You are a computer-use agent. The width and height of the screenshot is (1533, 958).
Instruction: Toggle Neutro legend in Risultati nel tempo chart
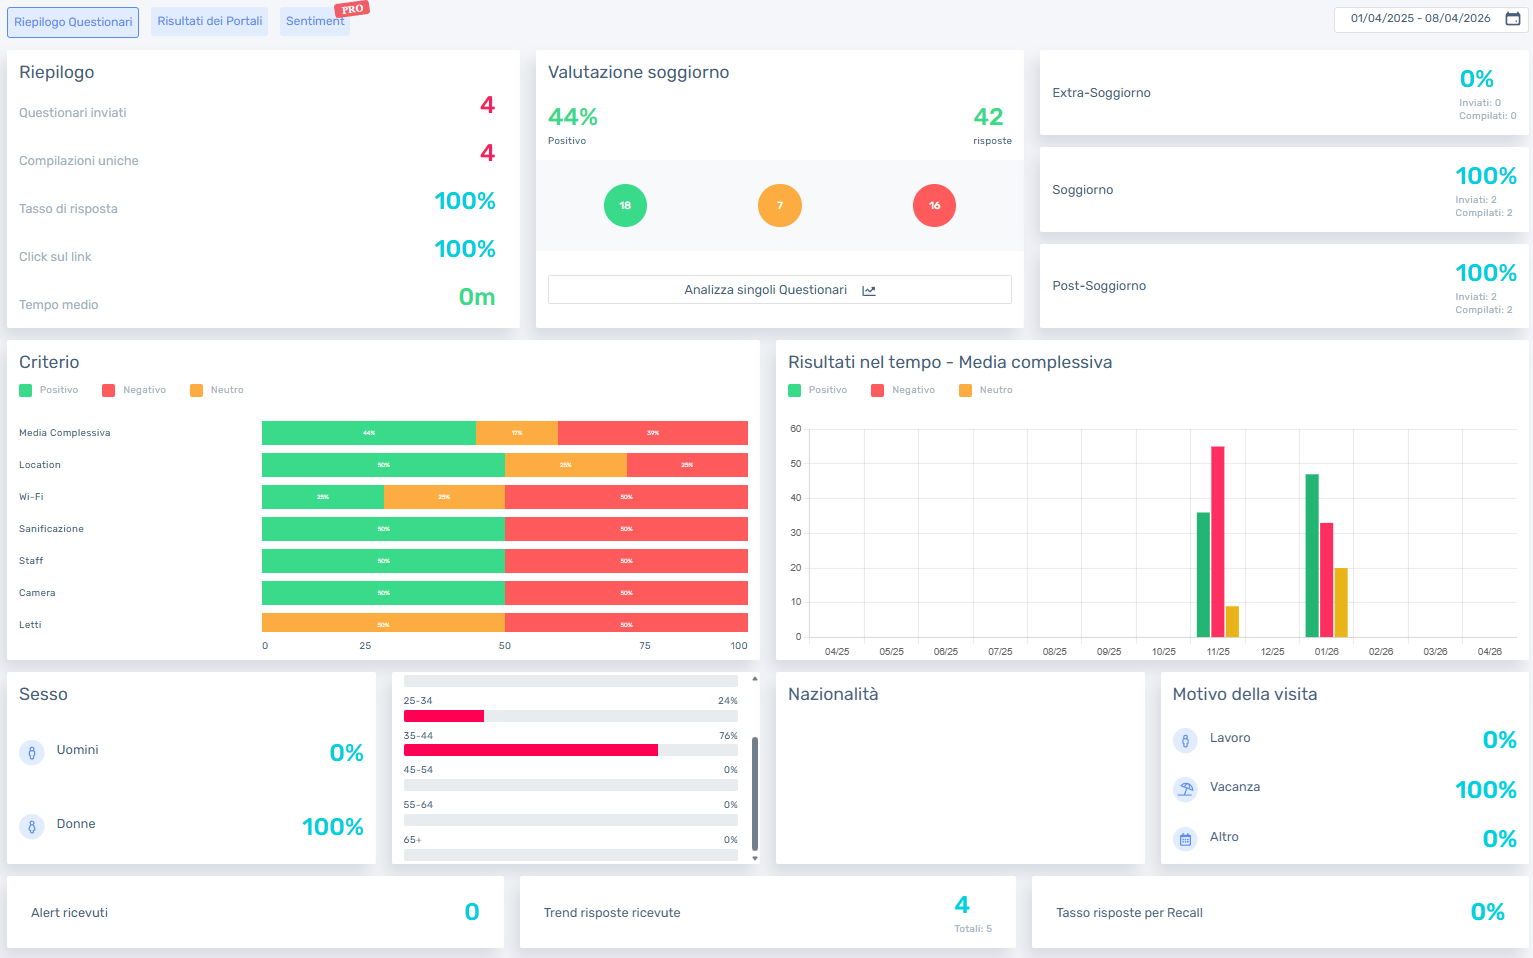985,390
